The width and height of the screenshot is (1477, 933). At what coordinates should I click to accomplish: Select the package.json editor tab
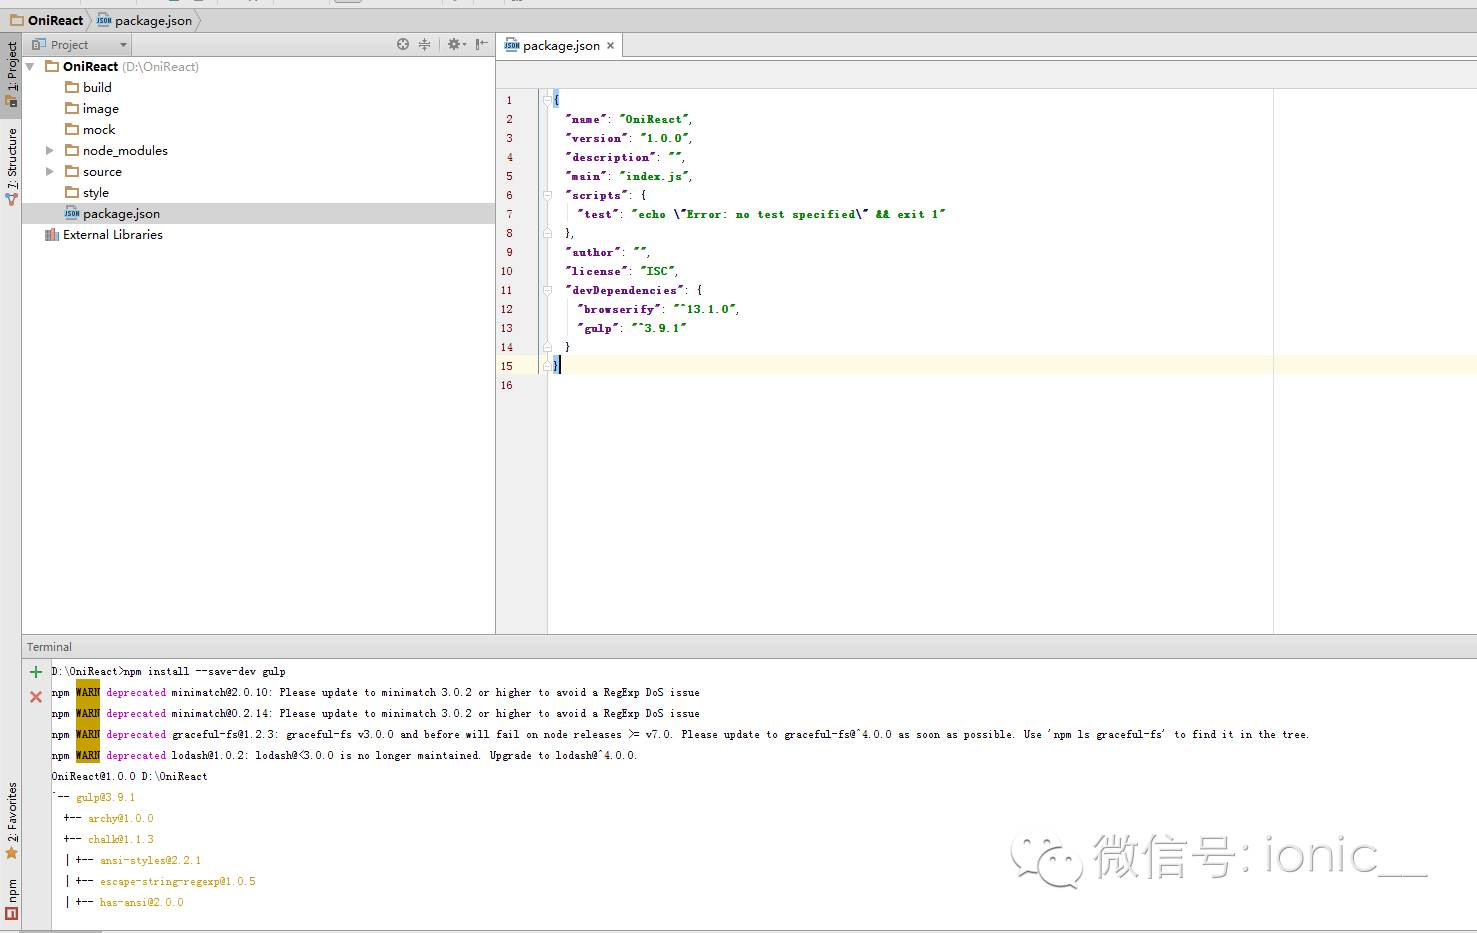click(560, 45)
